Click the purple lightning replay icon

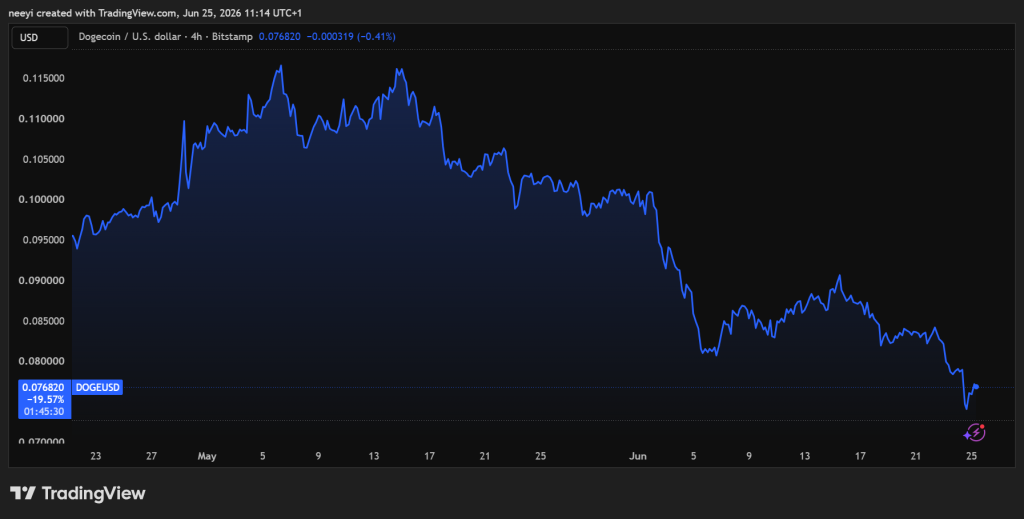974,432
